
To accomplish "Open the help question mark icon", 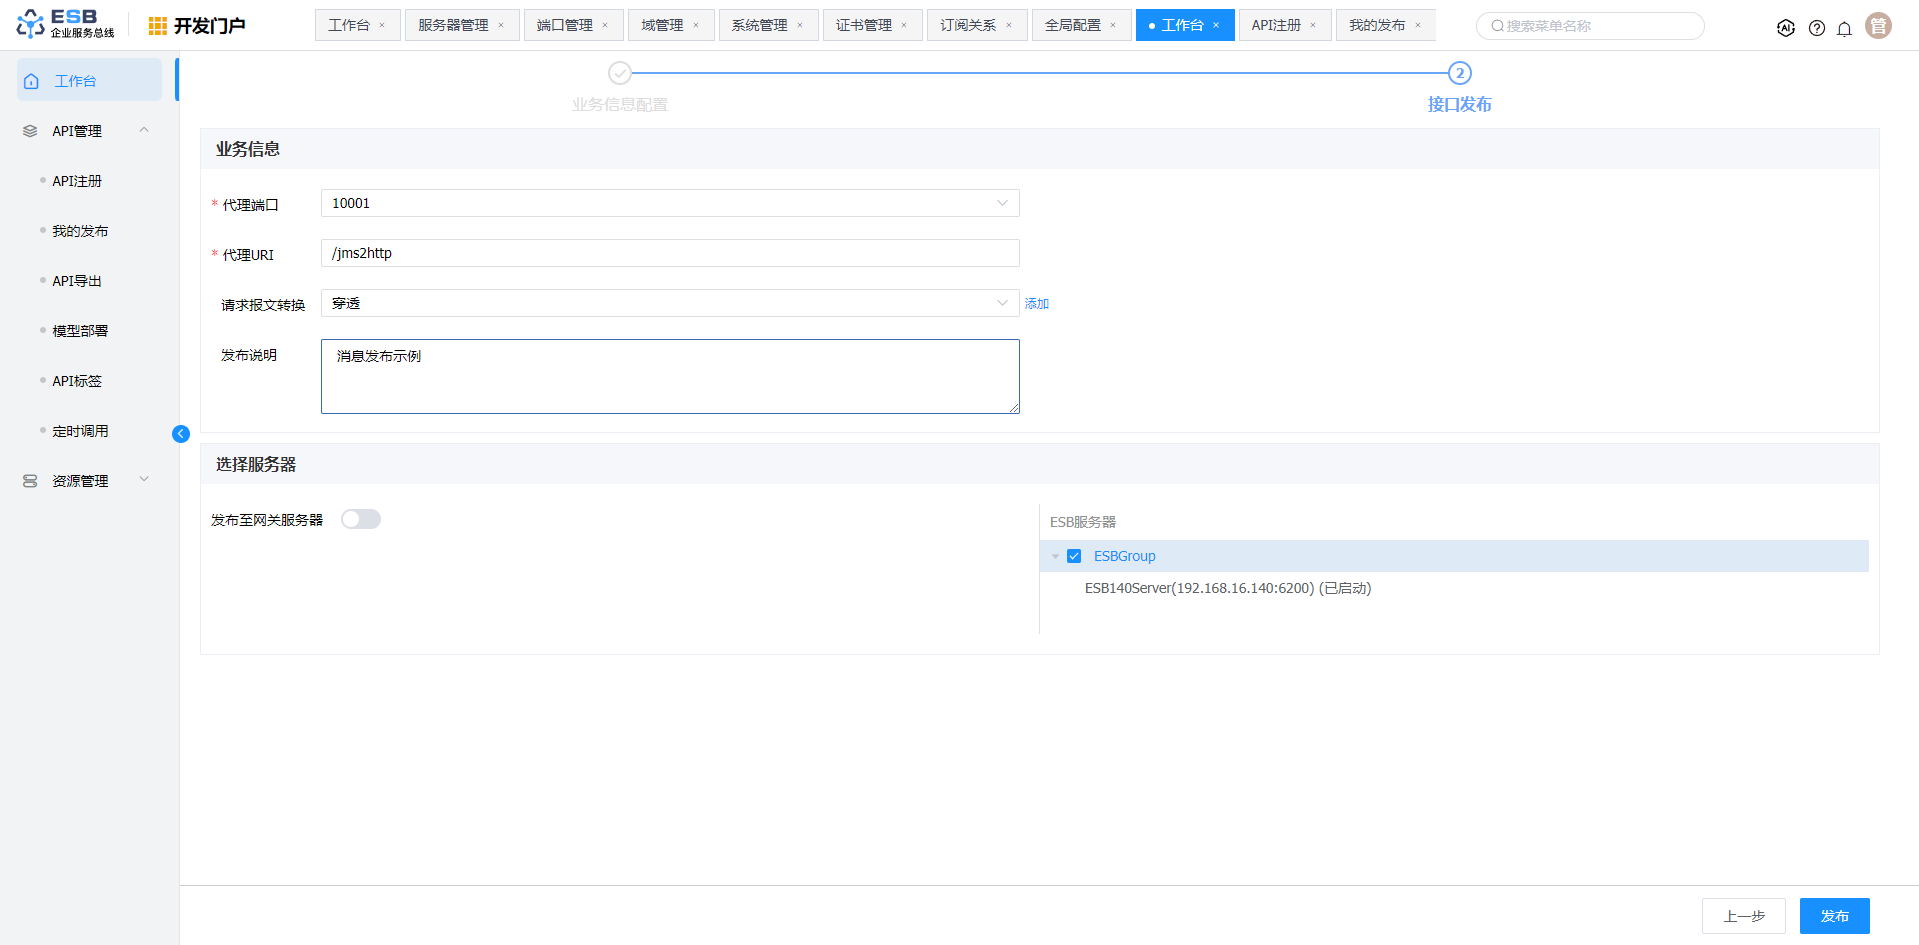I will pyautogui.click(x=1816, y=28).
